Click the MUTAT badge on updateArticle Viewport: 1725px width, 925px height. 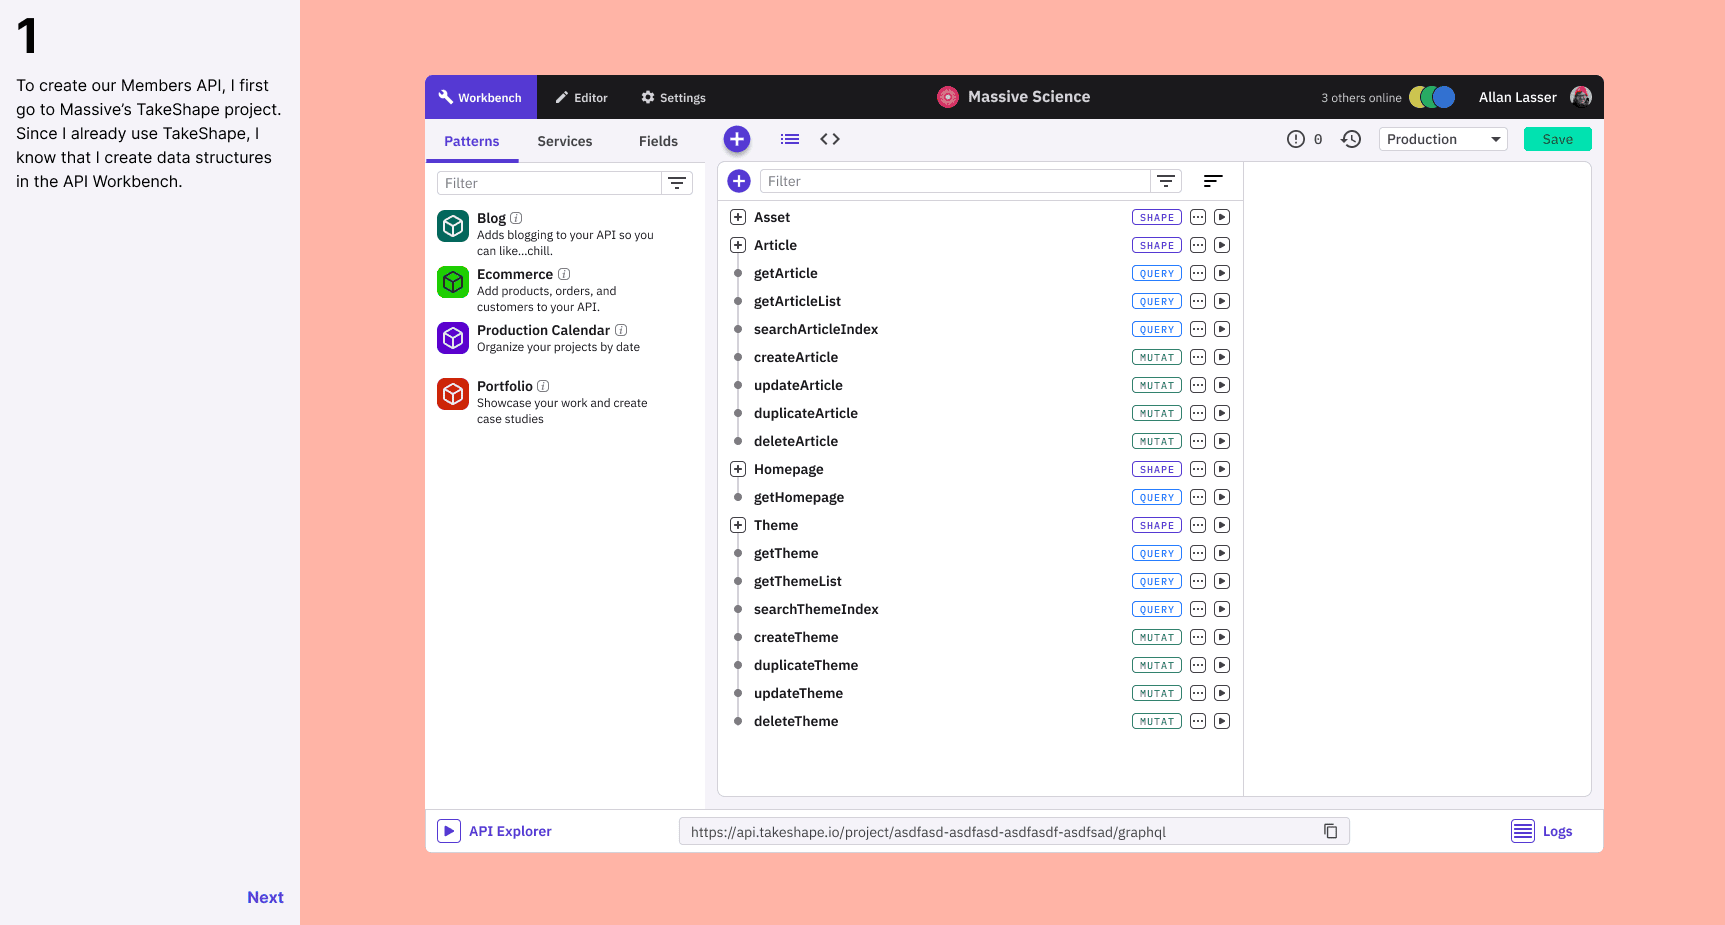click(x=1157, y=385)
